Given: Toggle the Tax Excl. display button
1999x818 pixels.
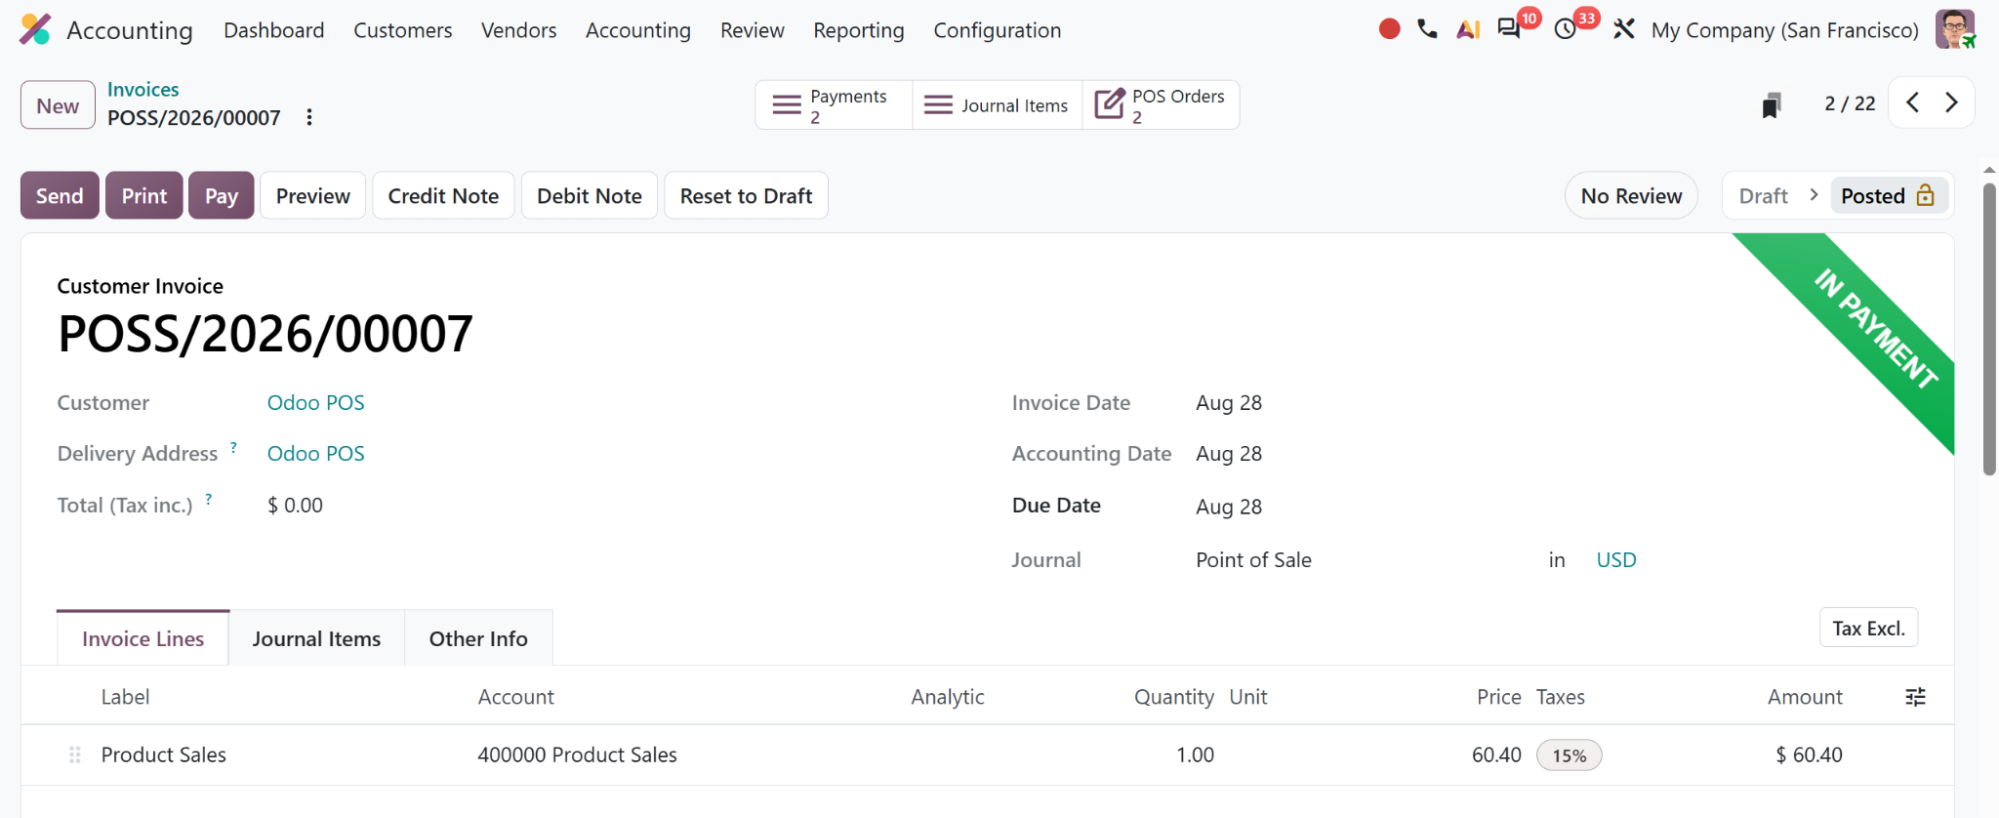Looking at the screenshot, I should pyautogui.click(x=1868, y=628).
